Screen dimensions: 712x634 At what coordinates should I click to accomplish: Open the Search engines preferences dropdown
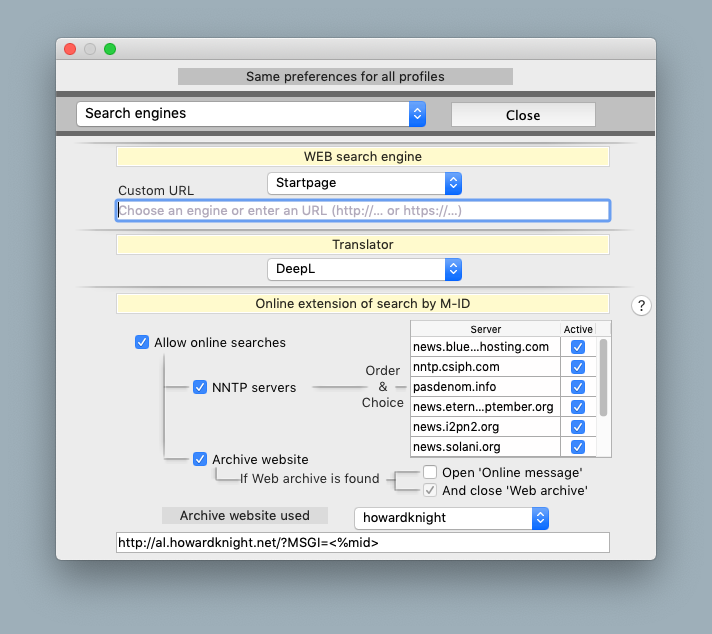[251, 114]
